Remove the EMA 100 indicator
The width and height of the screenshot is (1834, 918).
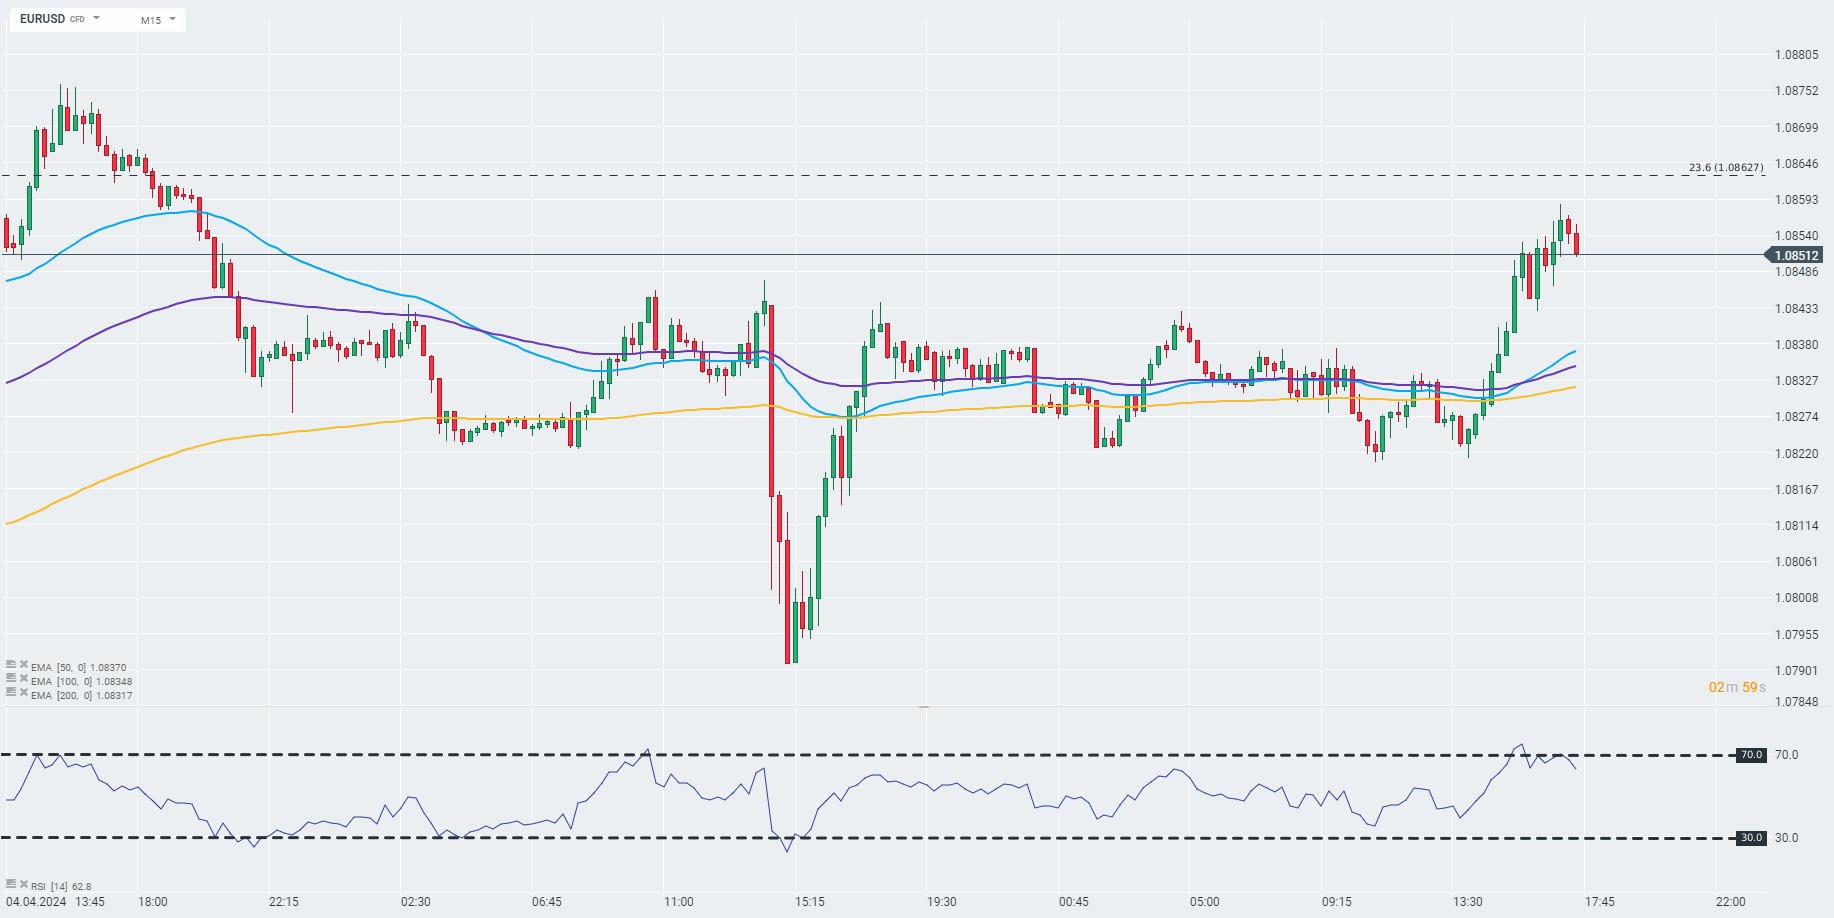(23, 678)
